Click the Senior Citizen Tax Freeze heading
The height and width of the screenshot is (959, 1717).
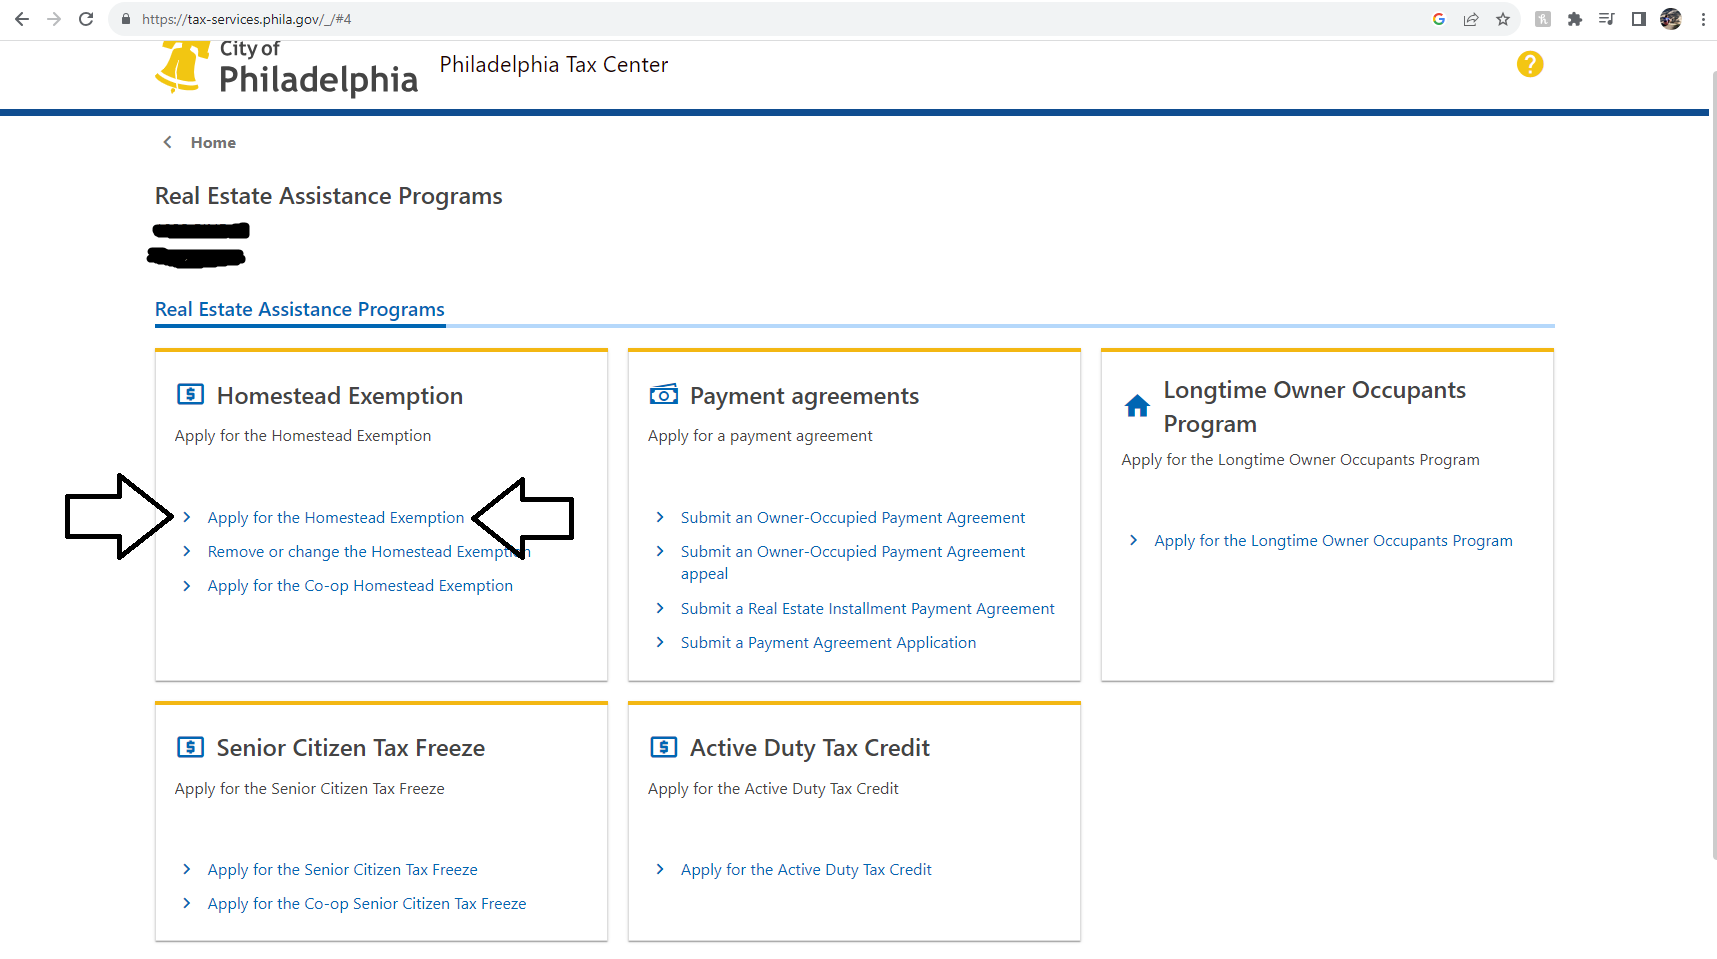(351, 748)
